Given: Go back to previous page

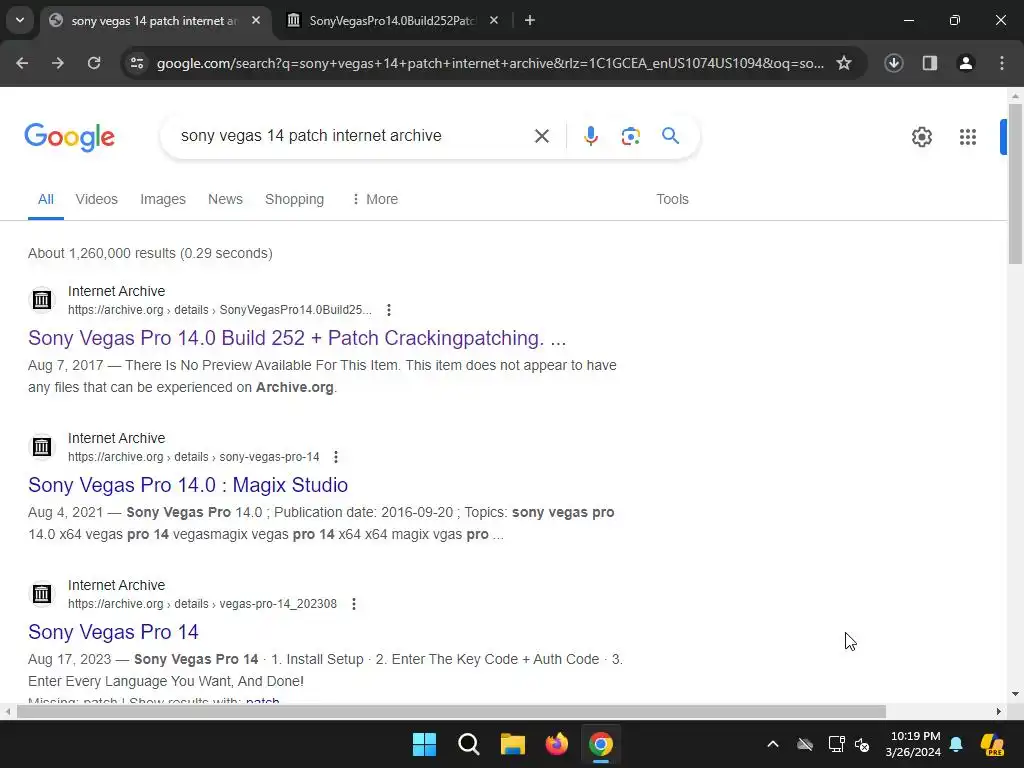Looking at the screenshot, I should [x=22, y=63].
